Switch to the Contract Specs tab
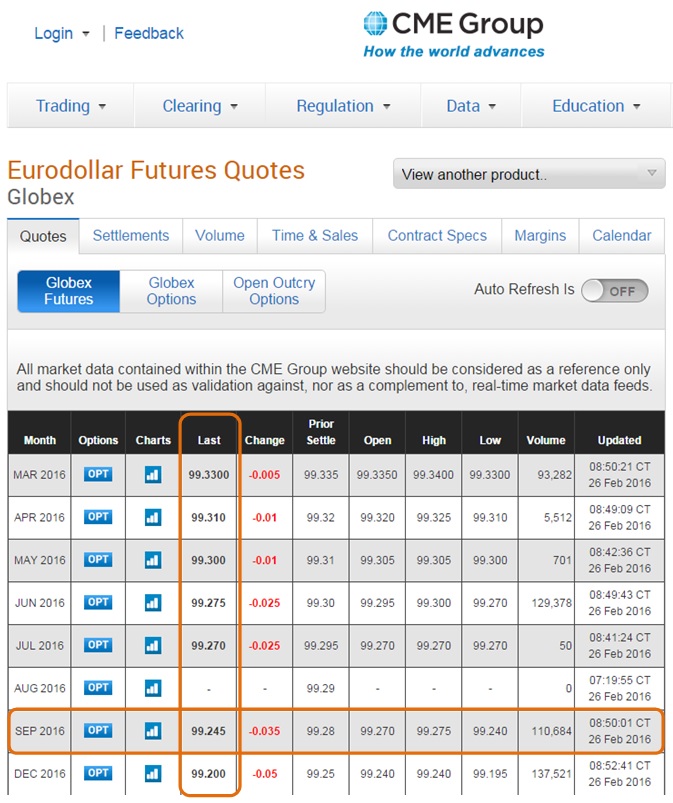 click(x=437, y=236)
